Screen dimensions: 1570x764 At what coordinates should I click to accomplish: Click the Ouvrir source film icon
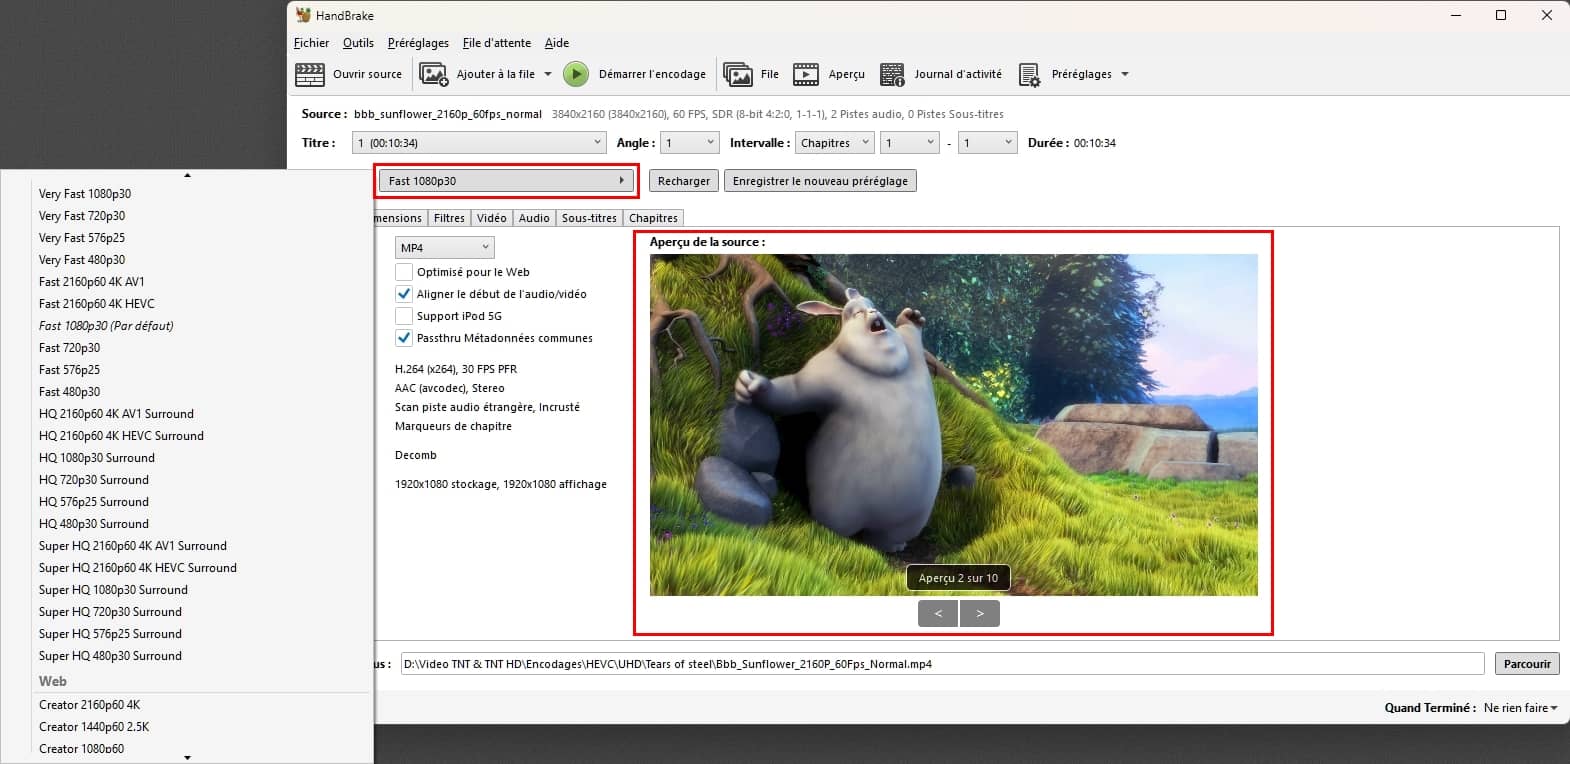(310, 75)
